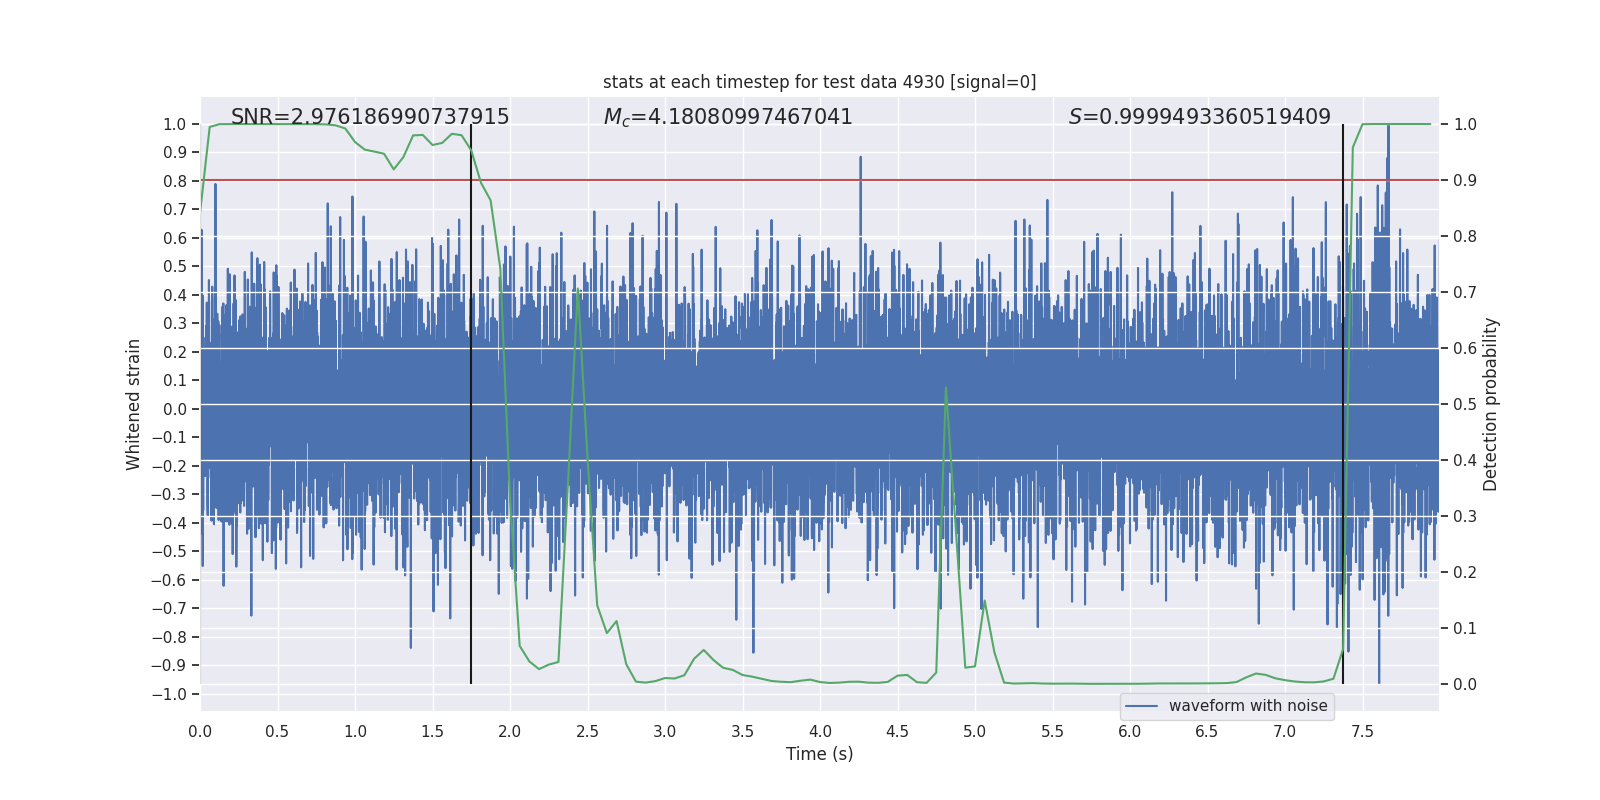Click the 0.9 tick on right probability axis

pos(1465,181)
